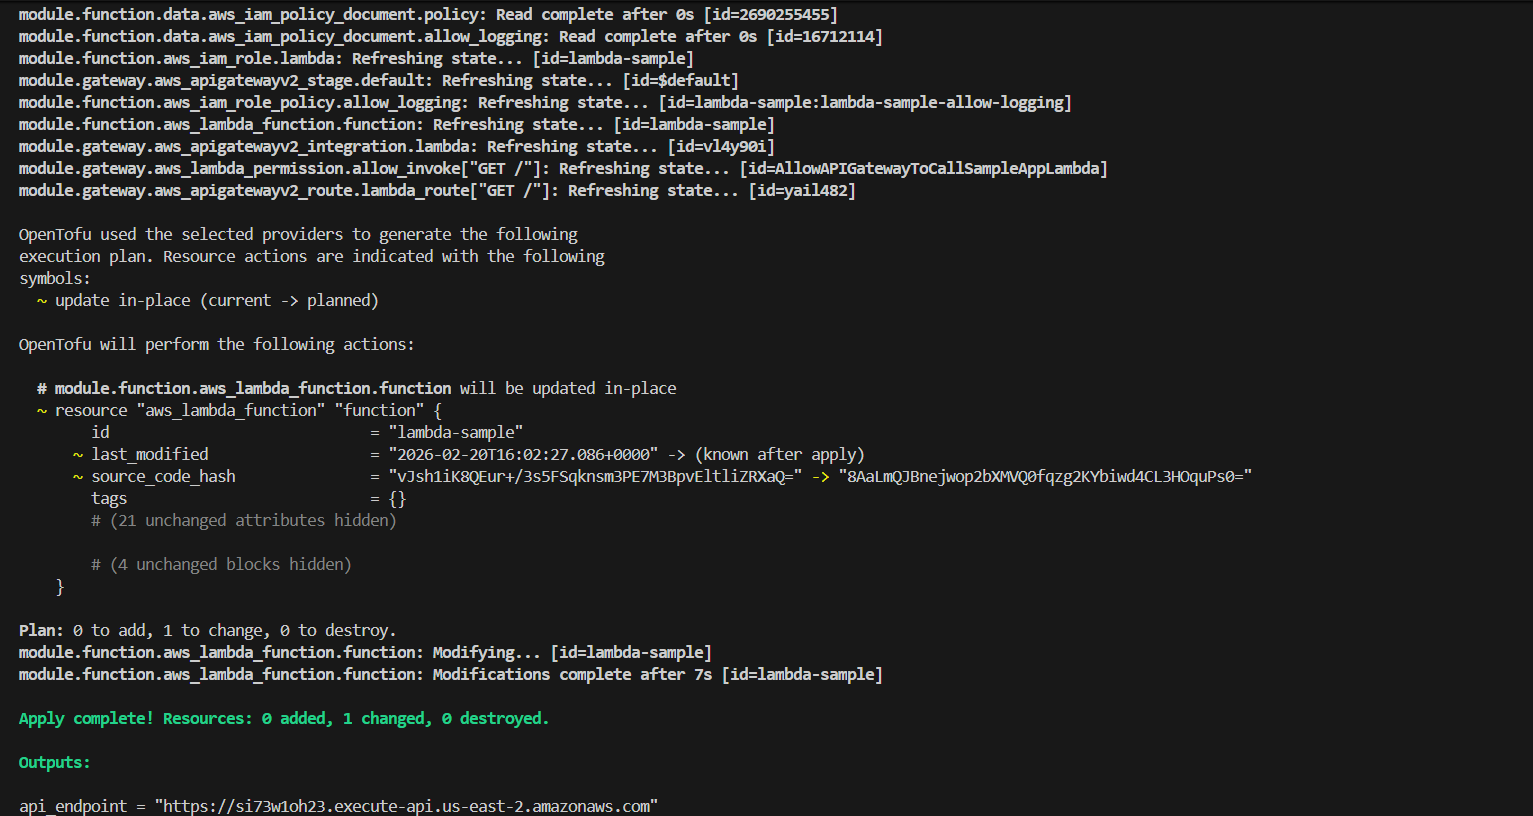Click the "Modifying..." status line
The image size is (1533, 816).
365,652
